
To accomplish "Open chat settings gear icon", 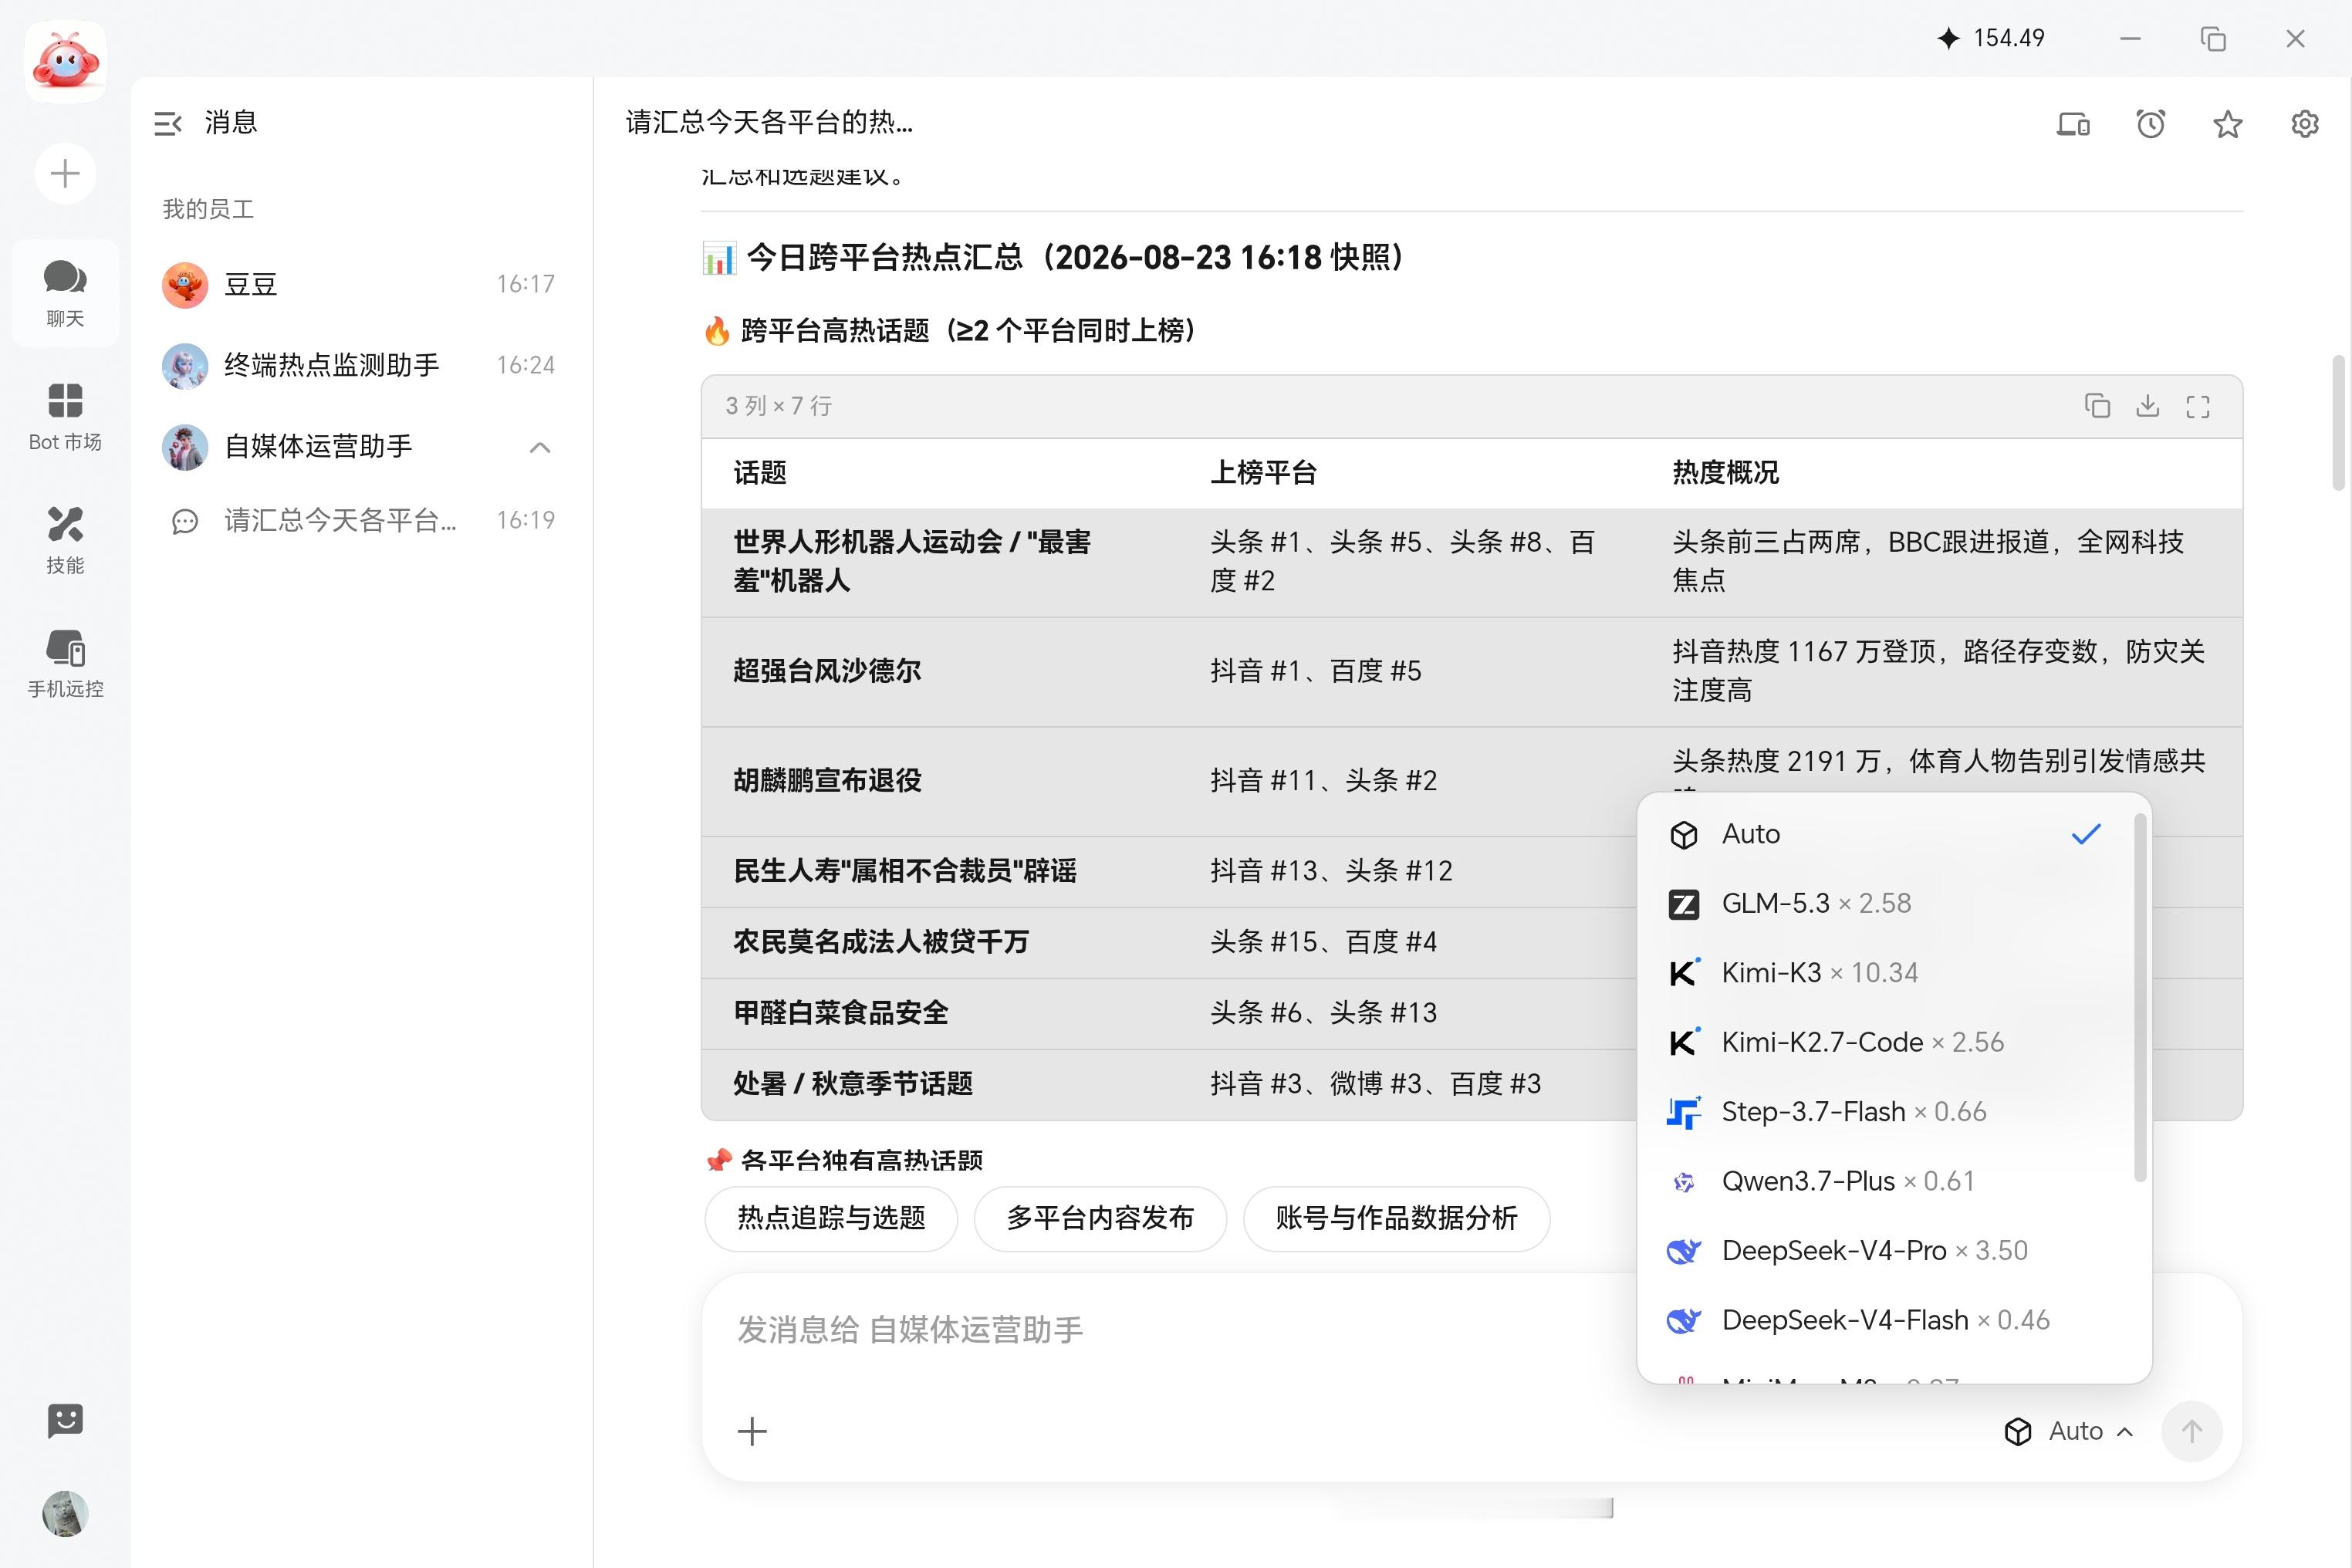I will pyautogui.click(x=2304, y=124).
